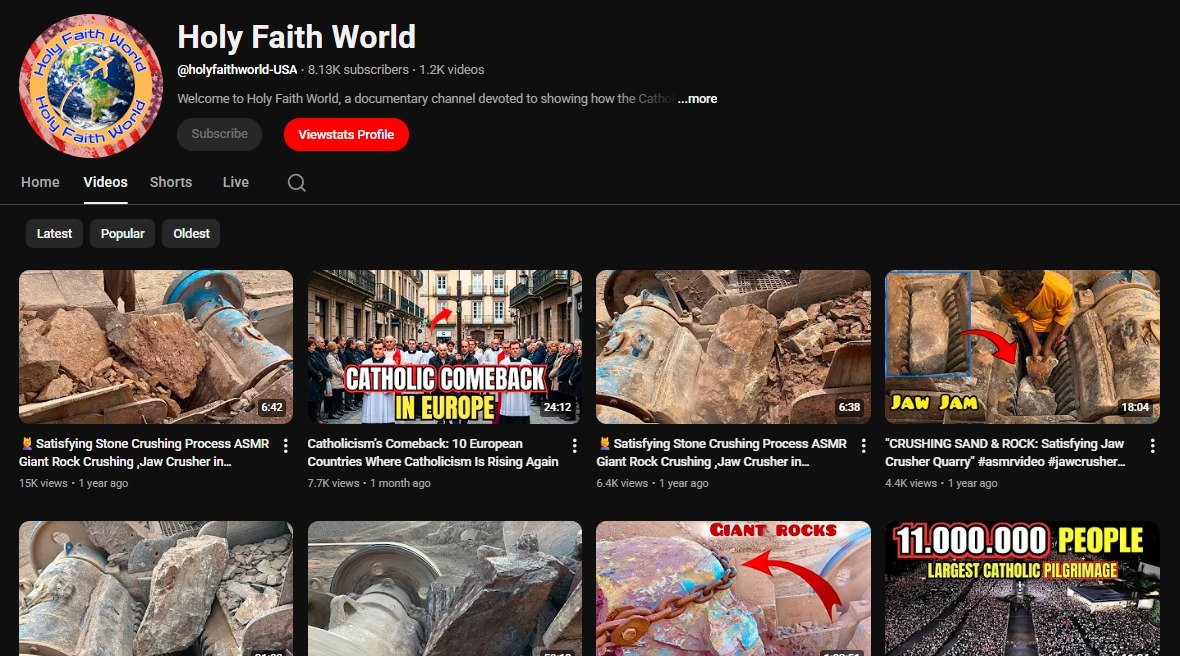Play the Jaw Jam video thumbnail
Viewport: 1180px width, 656px height.
1022,346
